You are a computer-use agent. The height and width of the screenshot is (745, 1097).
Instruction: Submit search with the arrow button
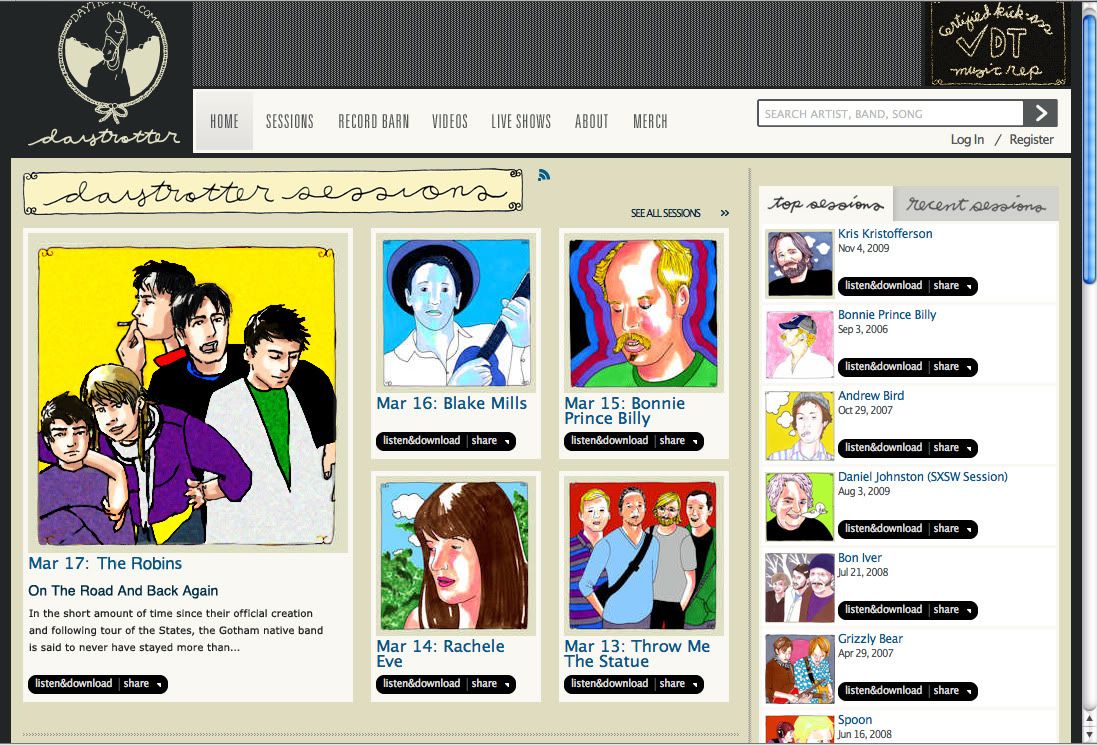click(1040, 113)
